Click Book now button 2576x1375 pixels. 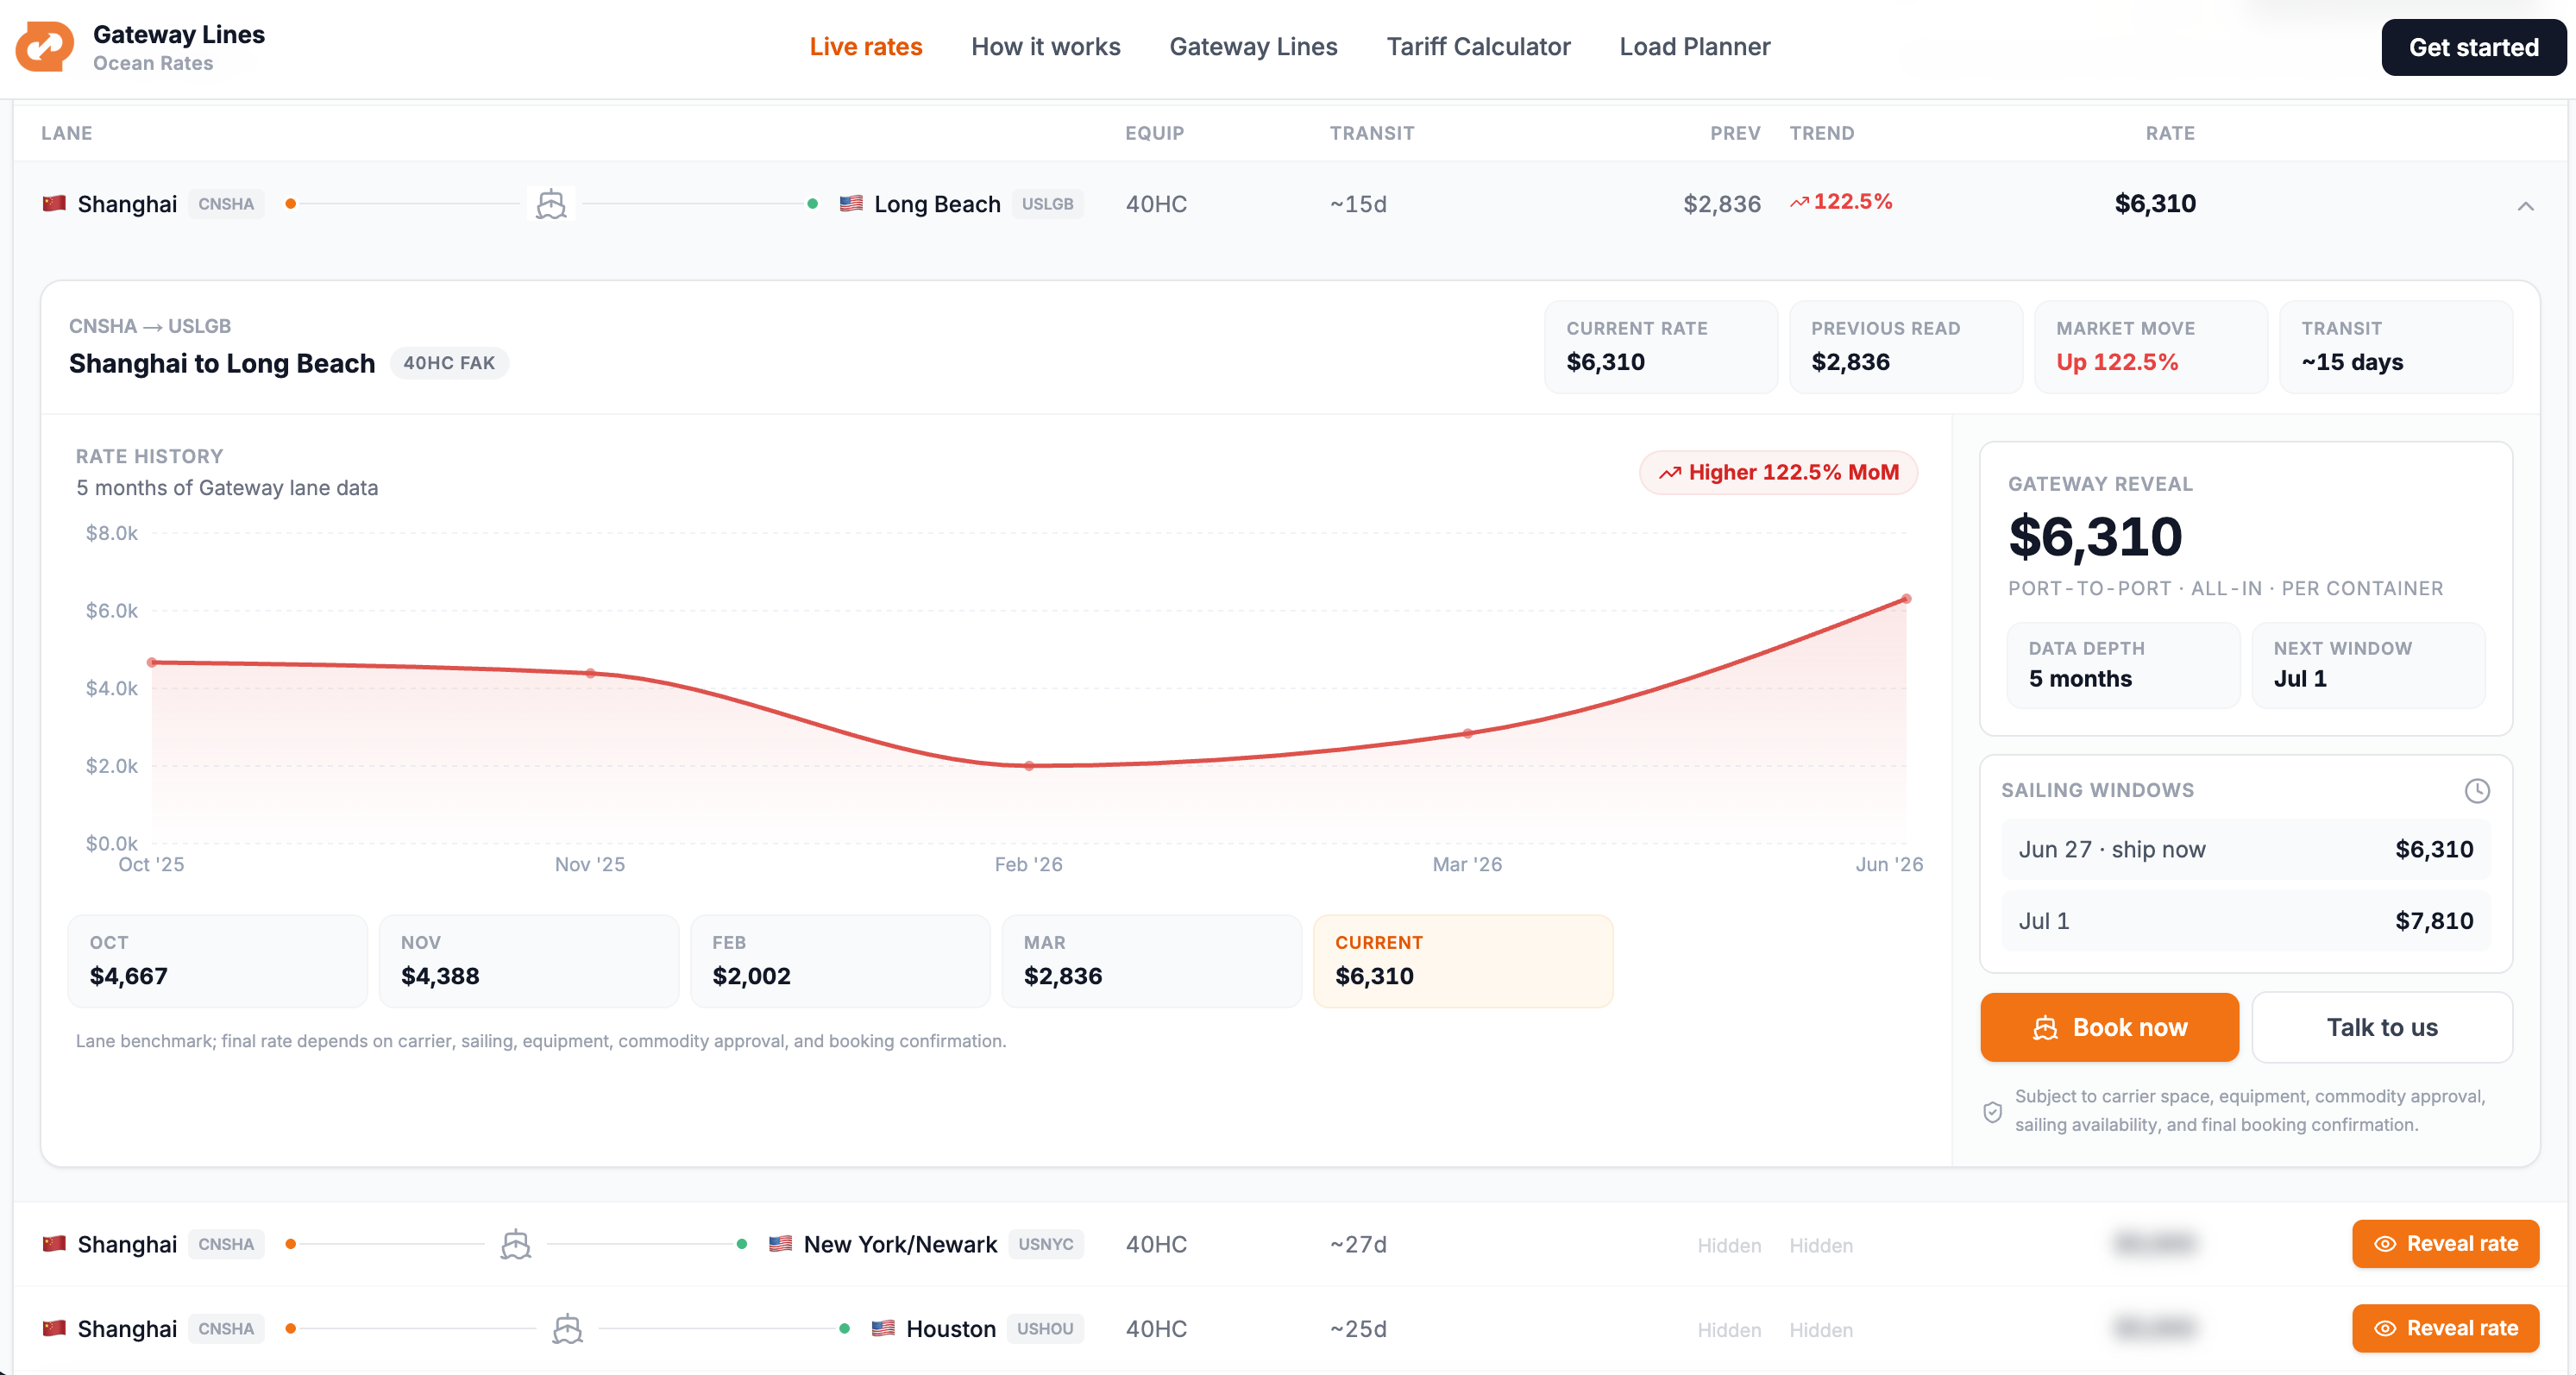click(x=2110, y=1027)
